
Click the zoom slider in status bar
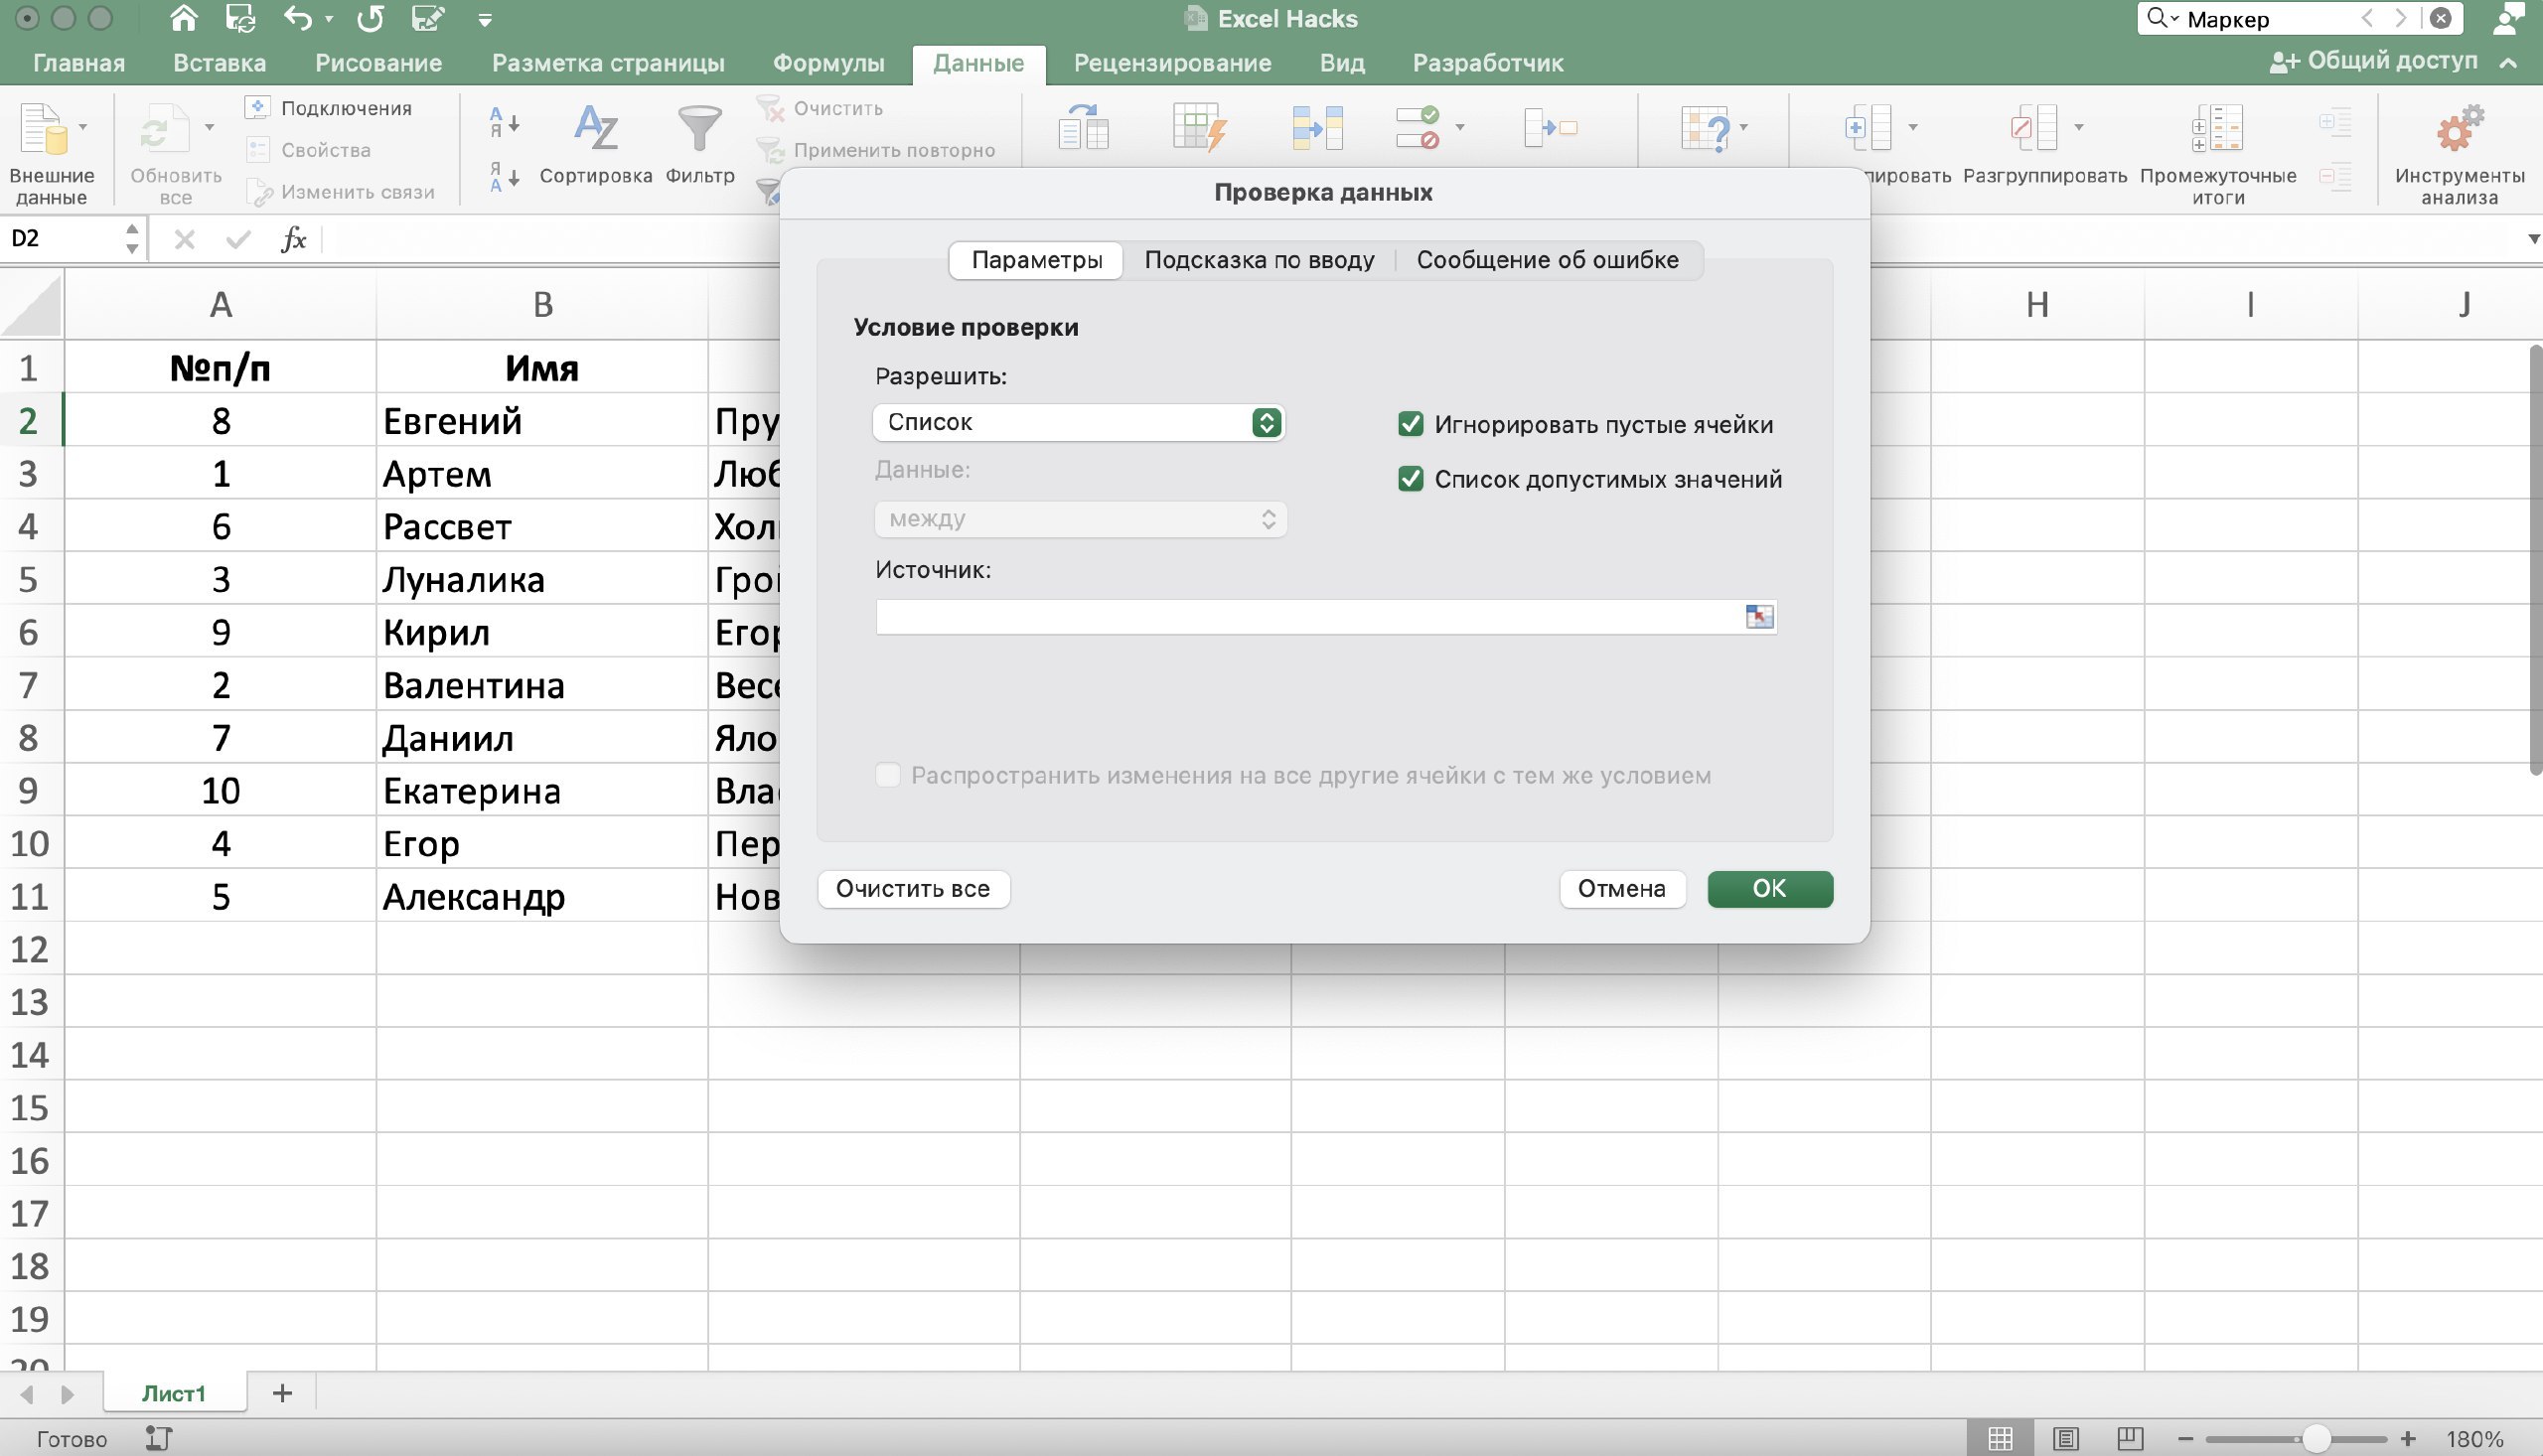(x=2295, y=1439)
